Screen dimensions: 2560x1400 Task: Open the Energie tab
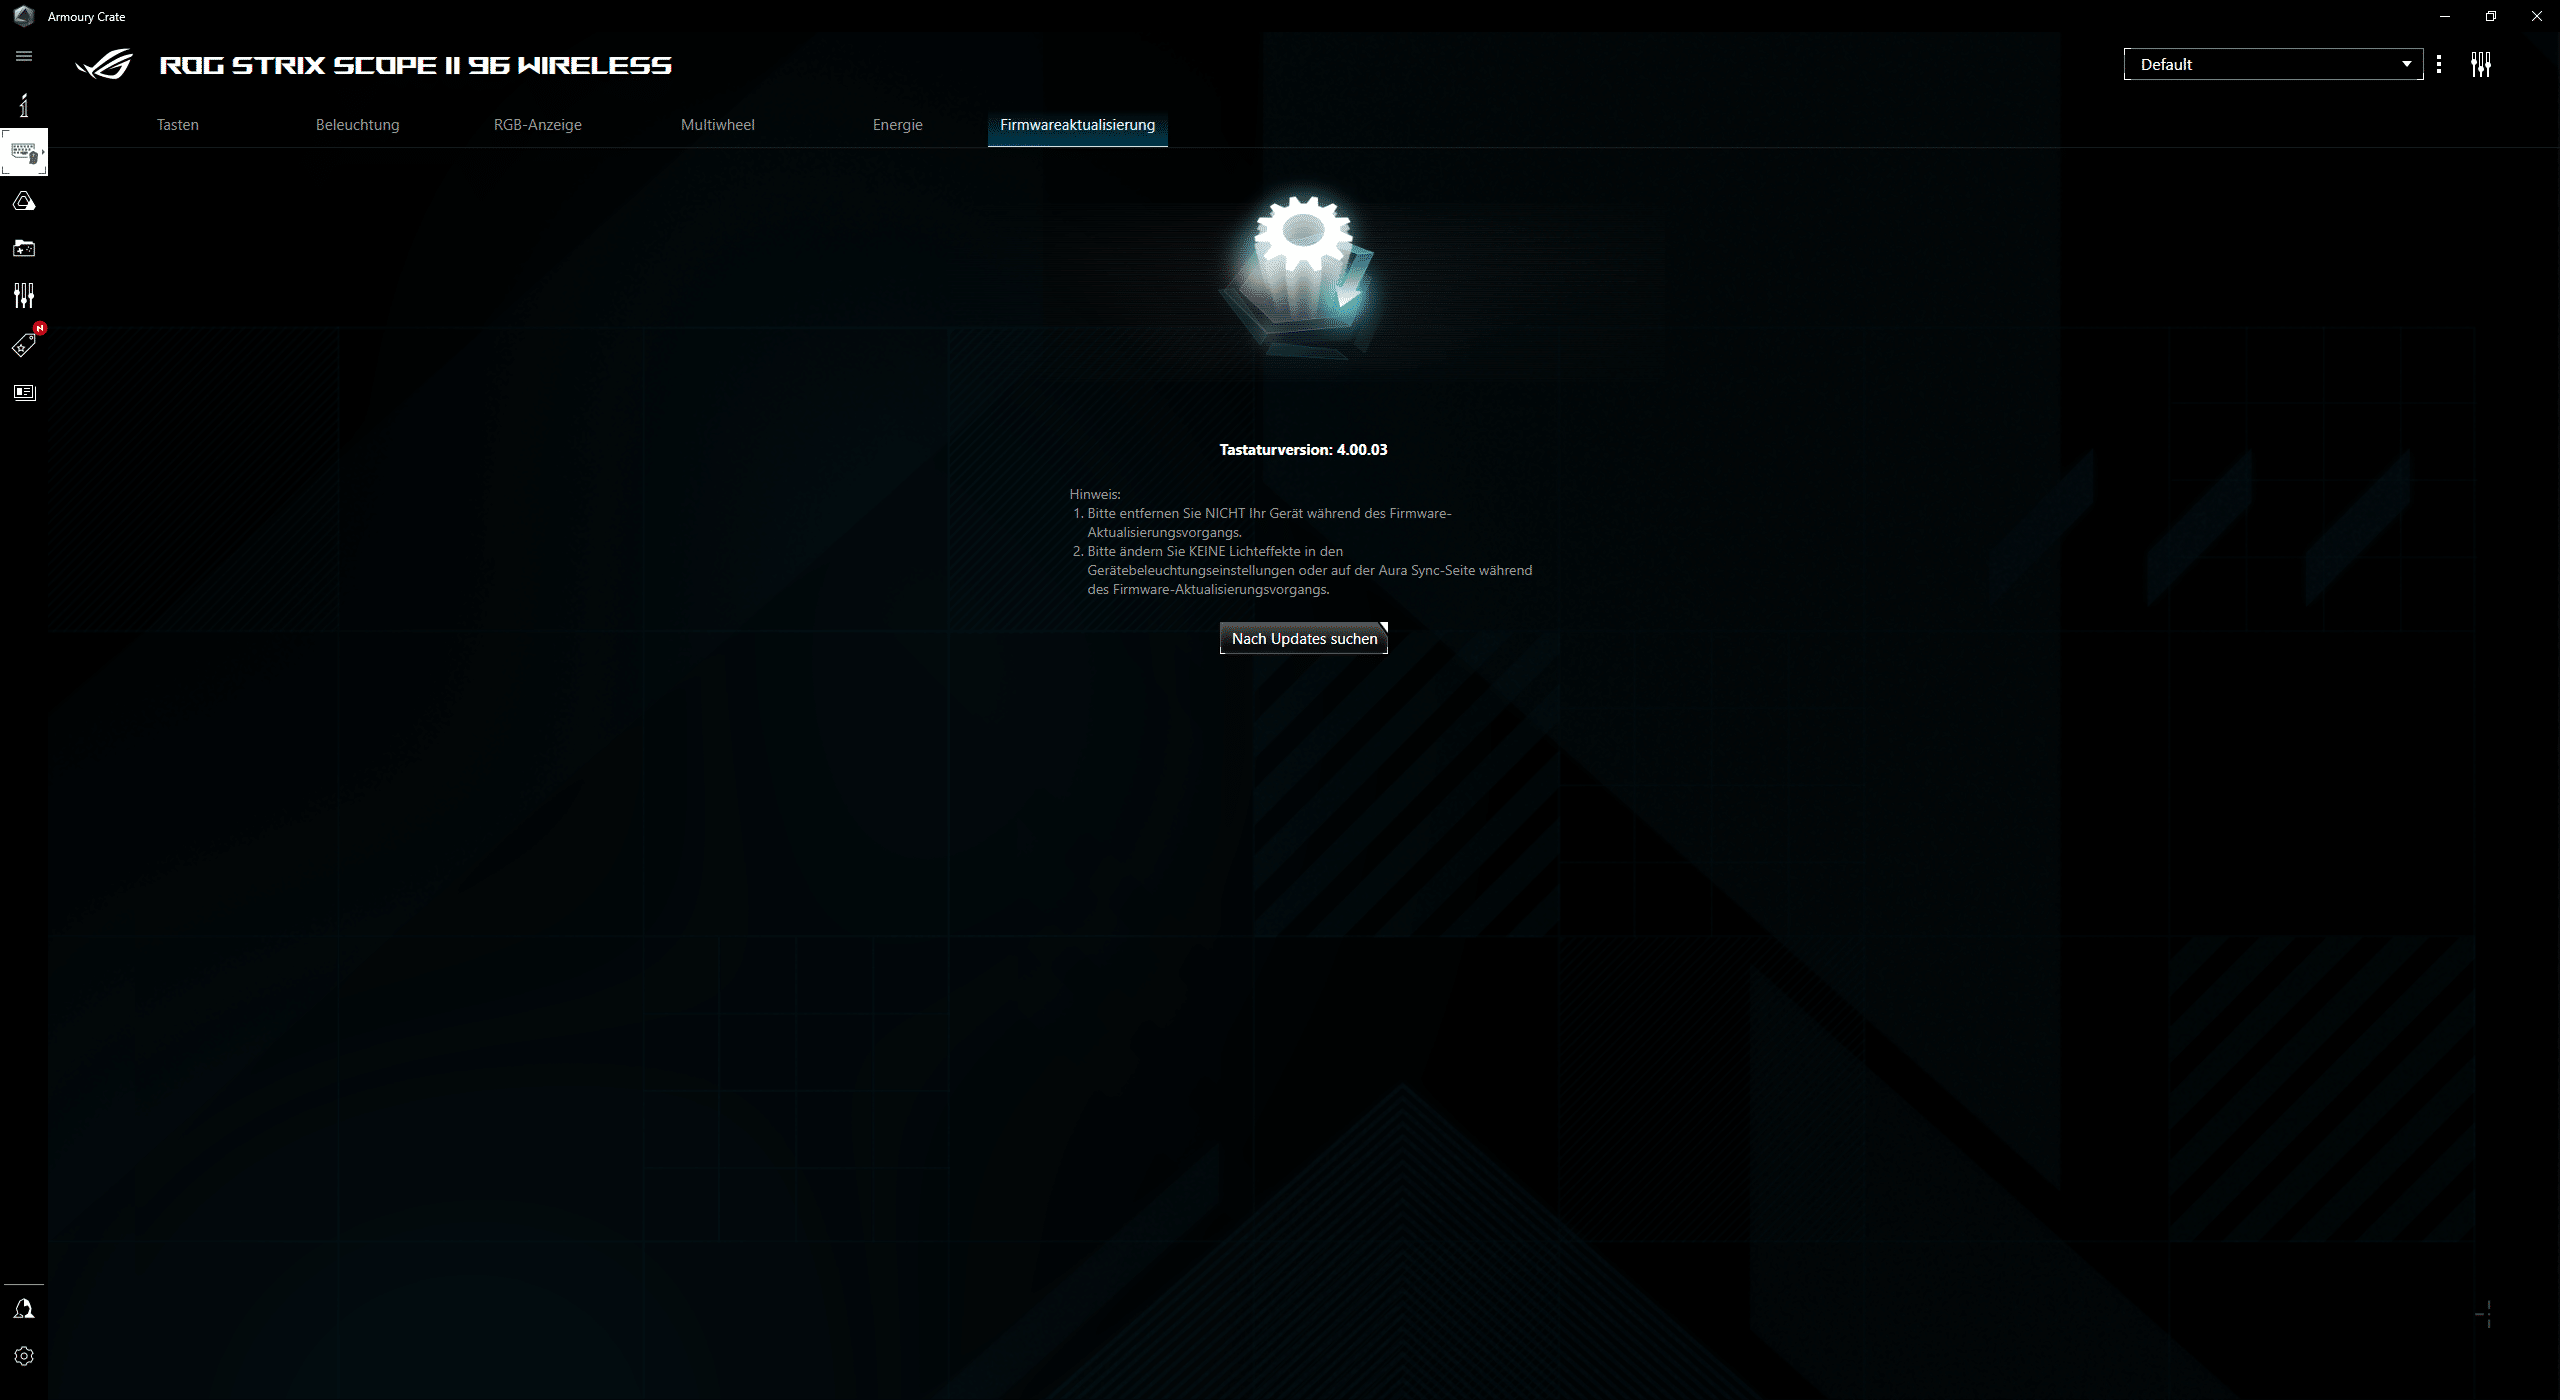click(897, 125)
